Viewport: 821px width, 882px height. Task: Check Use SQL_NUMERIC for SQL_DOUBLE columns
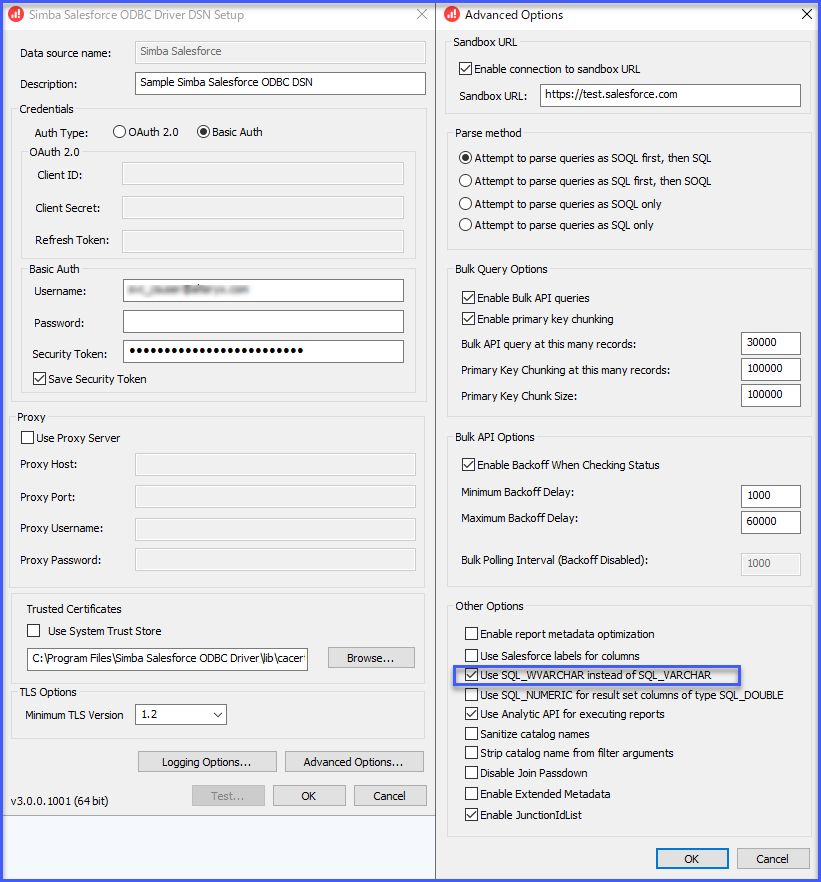tap(471, 695)
